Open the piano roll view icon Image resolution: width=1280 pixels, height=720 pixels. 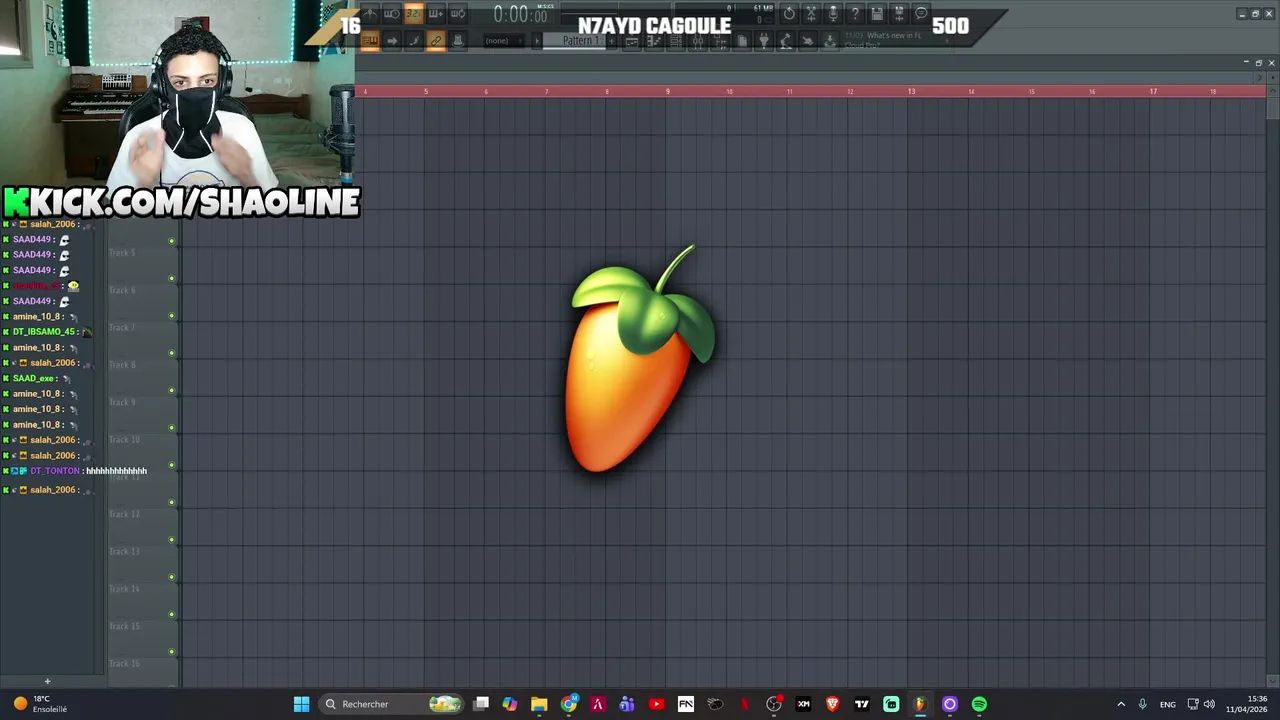coord(654,41)
